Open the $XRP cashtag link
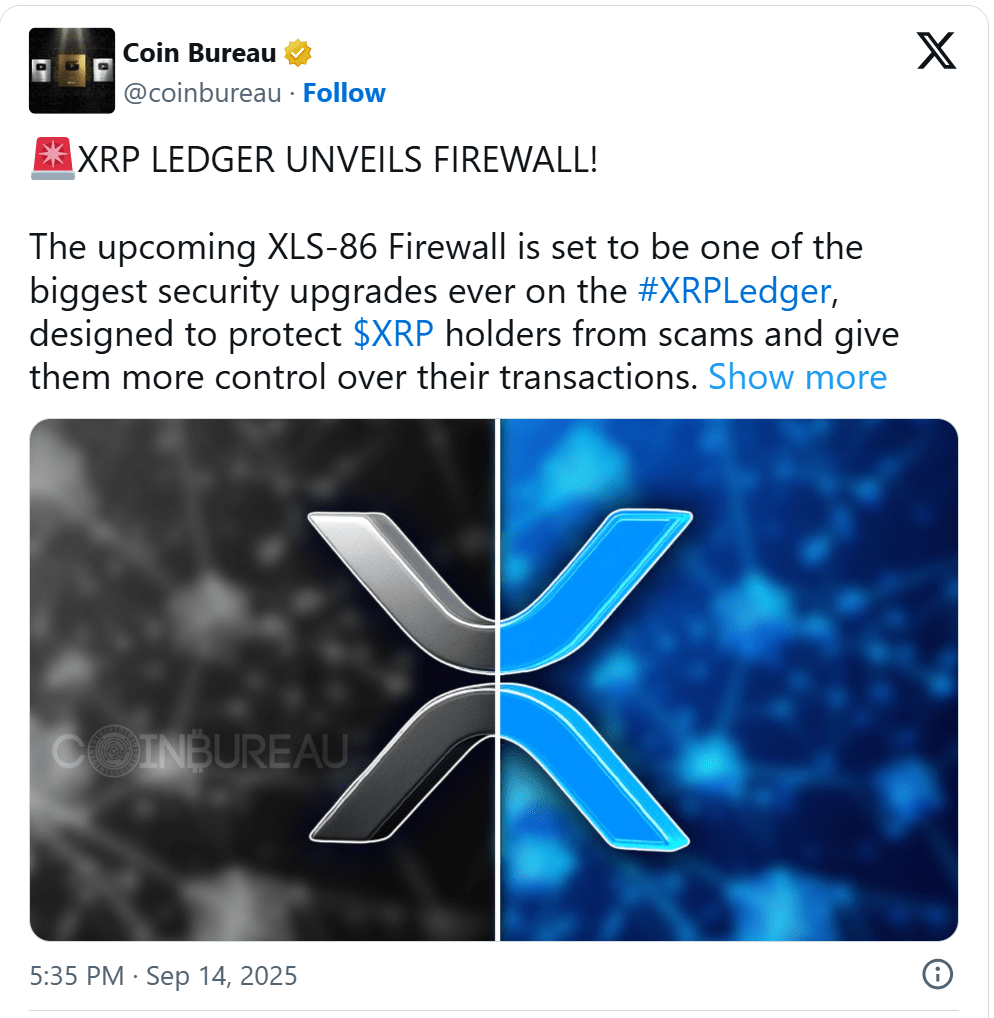 [x=393, y=334]
